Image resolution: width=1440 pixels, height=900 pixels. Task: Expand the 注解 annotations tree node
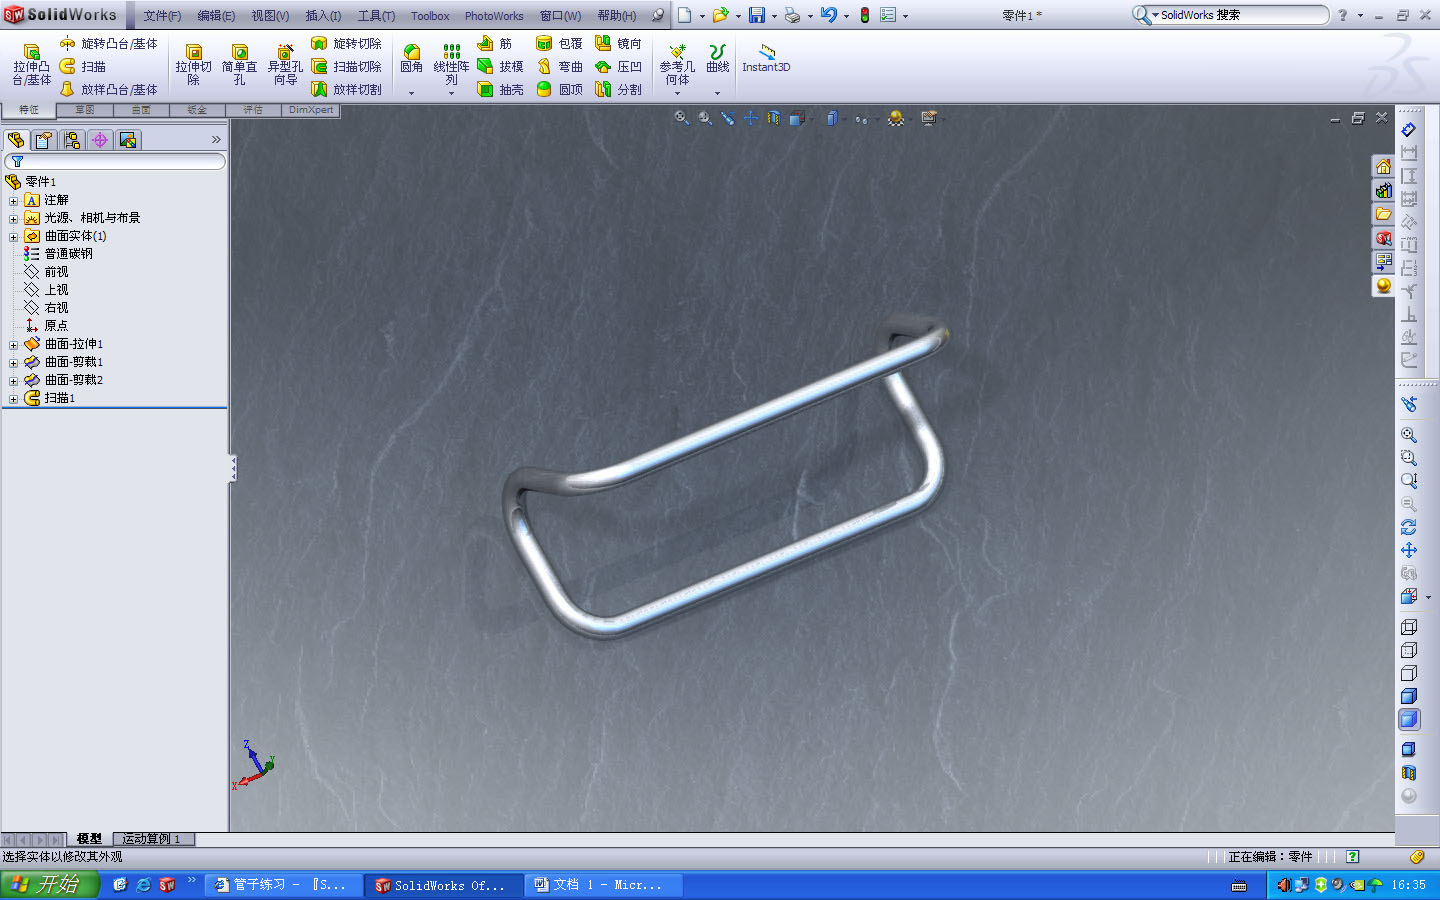[x=13, y=200]
